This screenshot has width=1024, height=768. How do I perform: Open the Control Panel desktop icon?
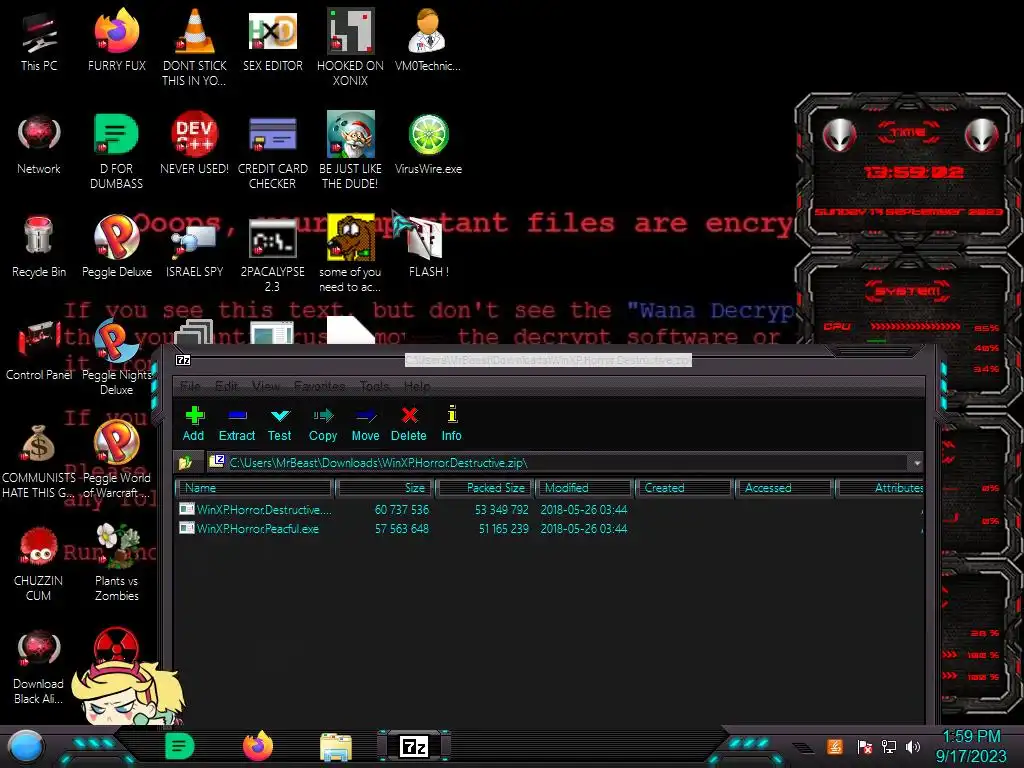coord(39,351)
